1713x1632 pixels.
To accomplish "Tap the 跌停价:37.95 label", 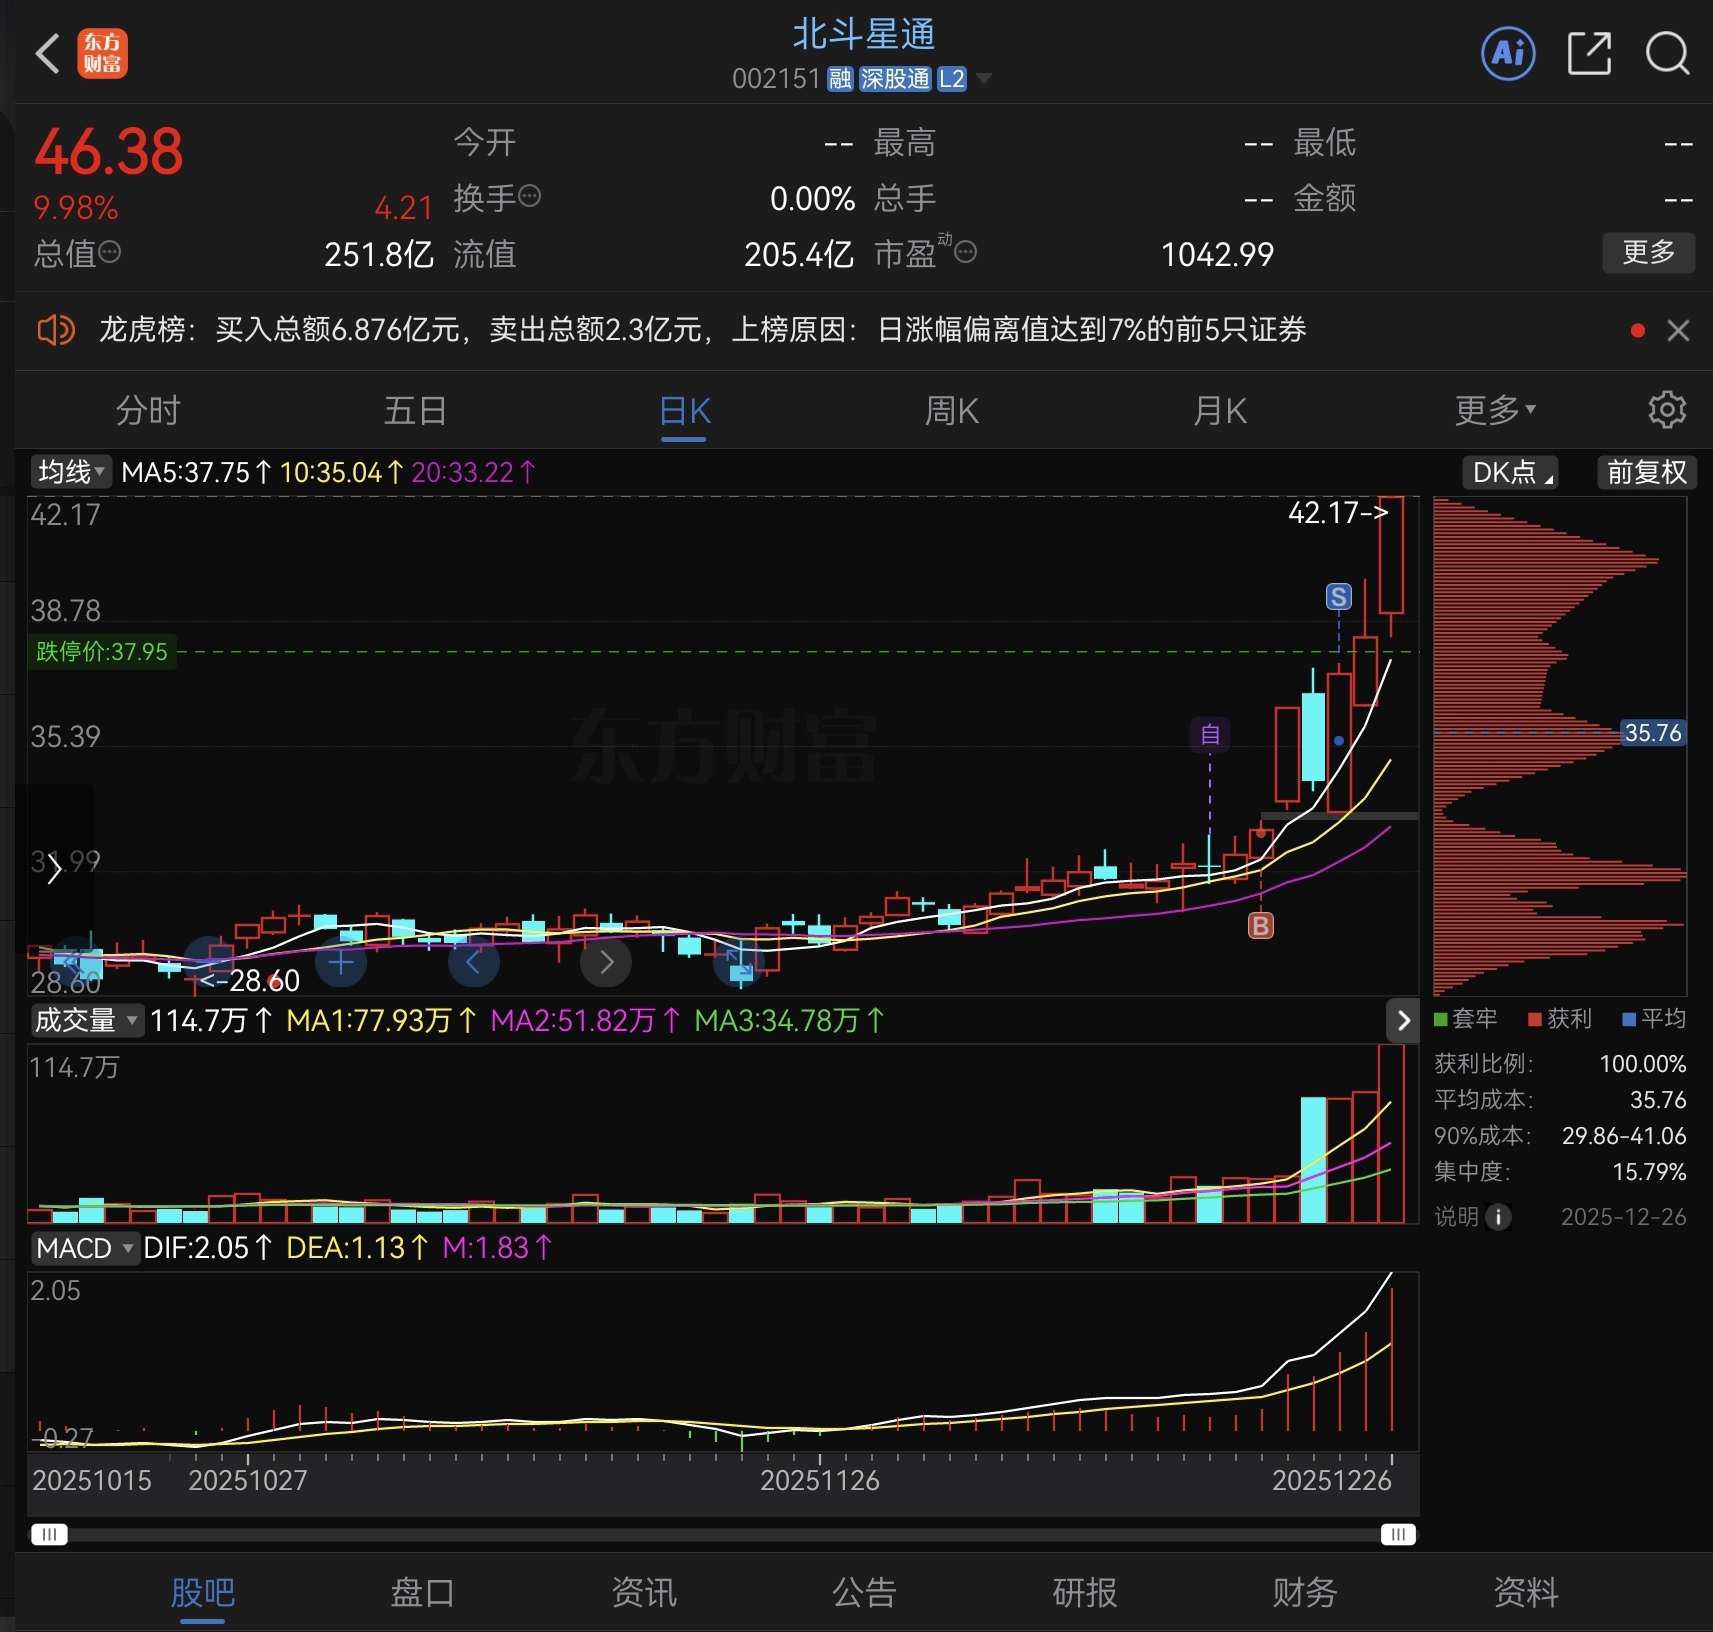I will [102, 652].
